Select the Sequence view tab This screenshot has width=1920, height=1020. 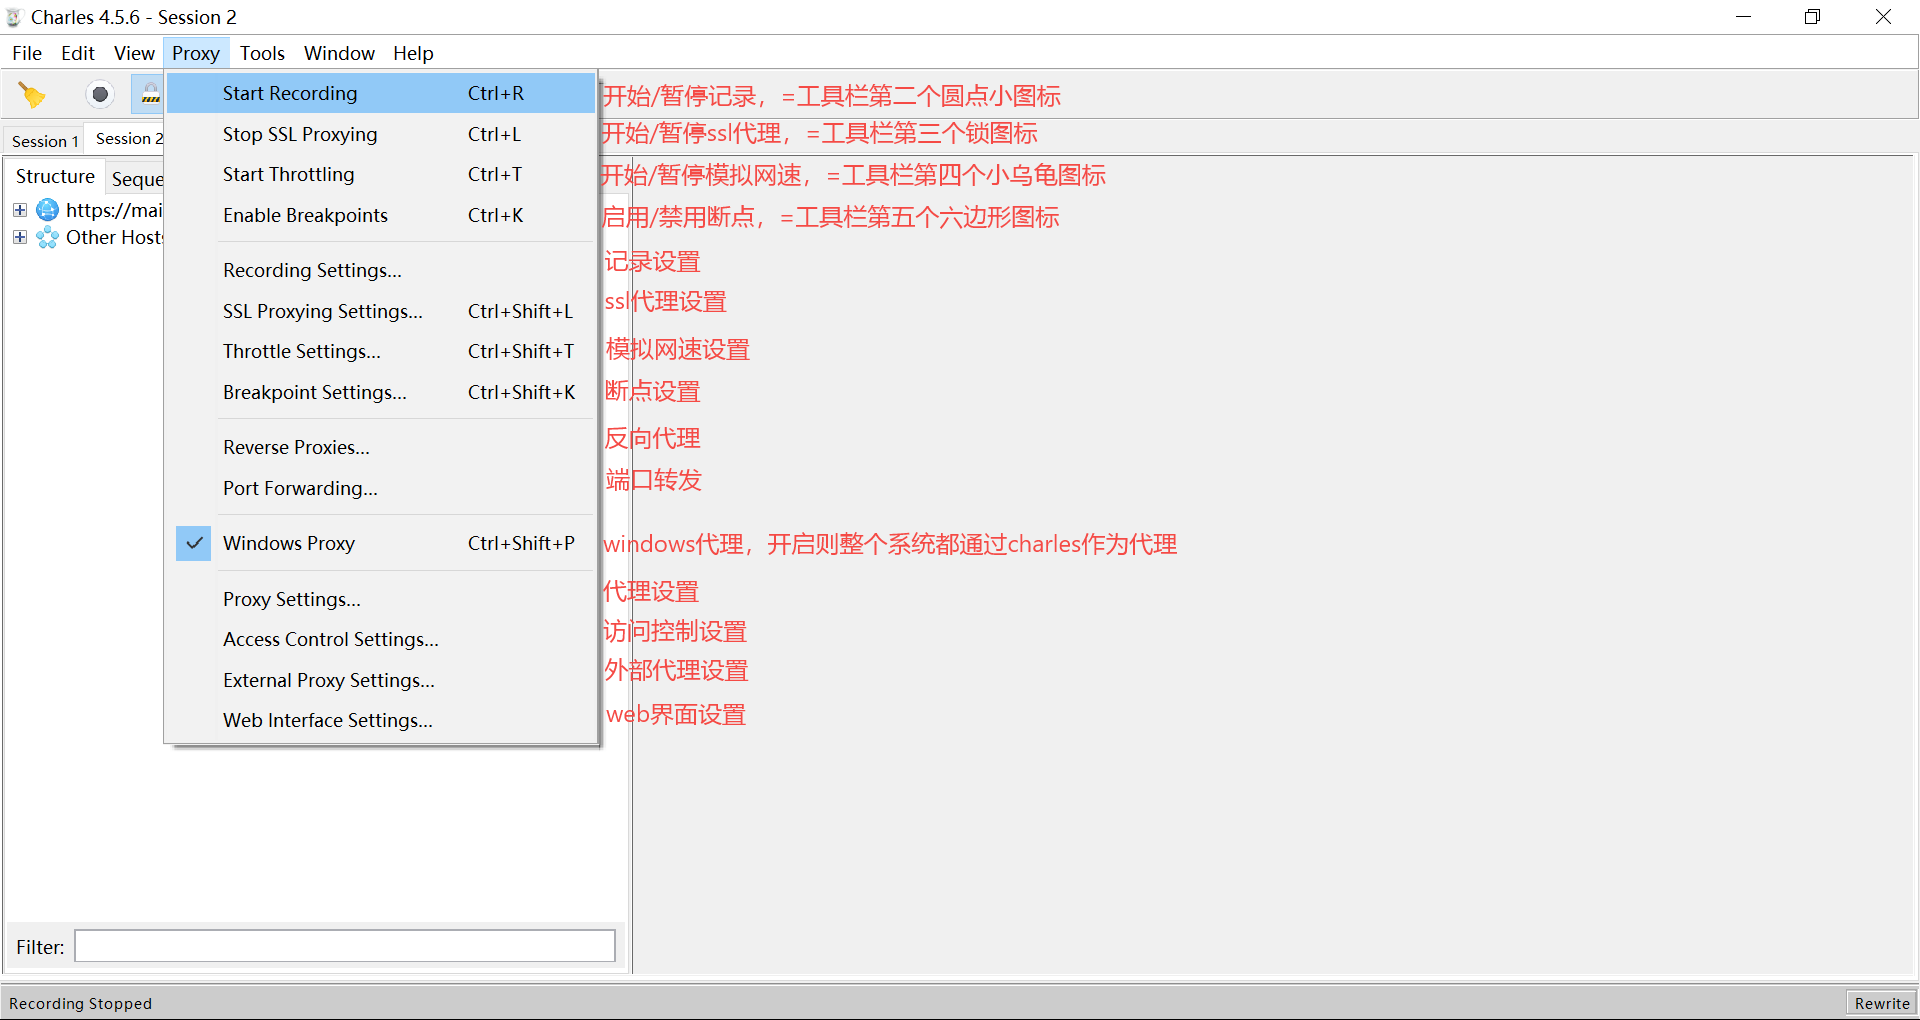[x=136, y=179]
